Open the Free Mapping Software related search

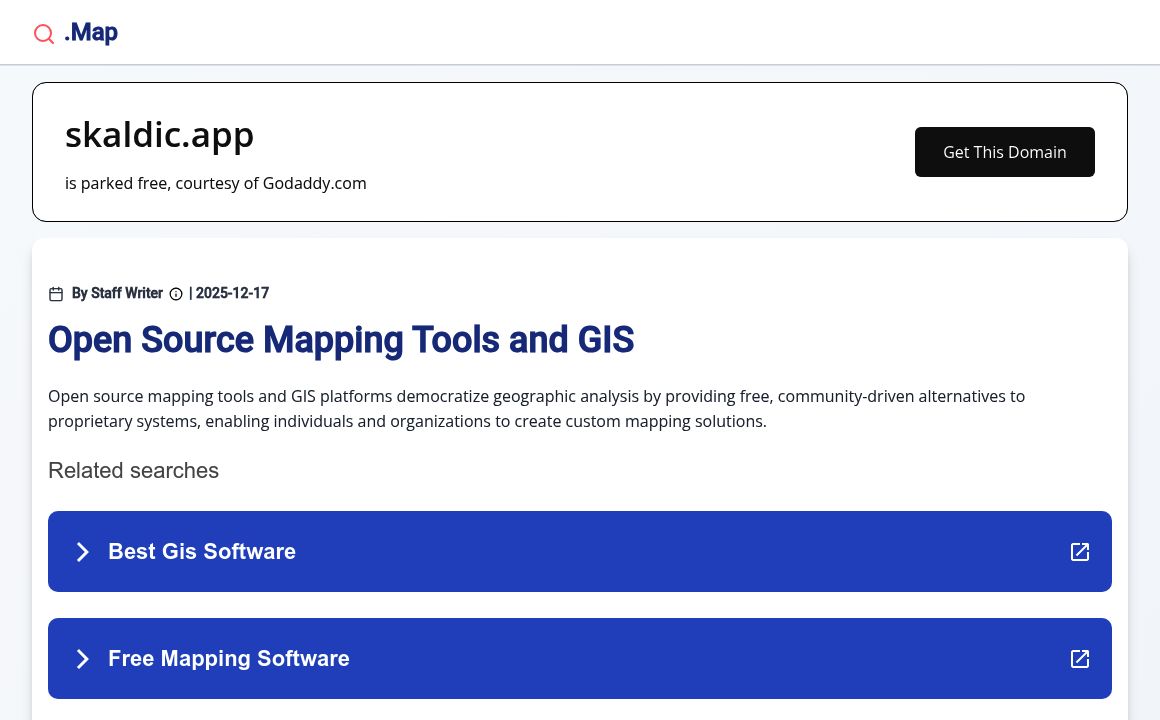coord(228,658)
